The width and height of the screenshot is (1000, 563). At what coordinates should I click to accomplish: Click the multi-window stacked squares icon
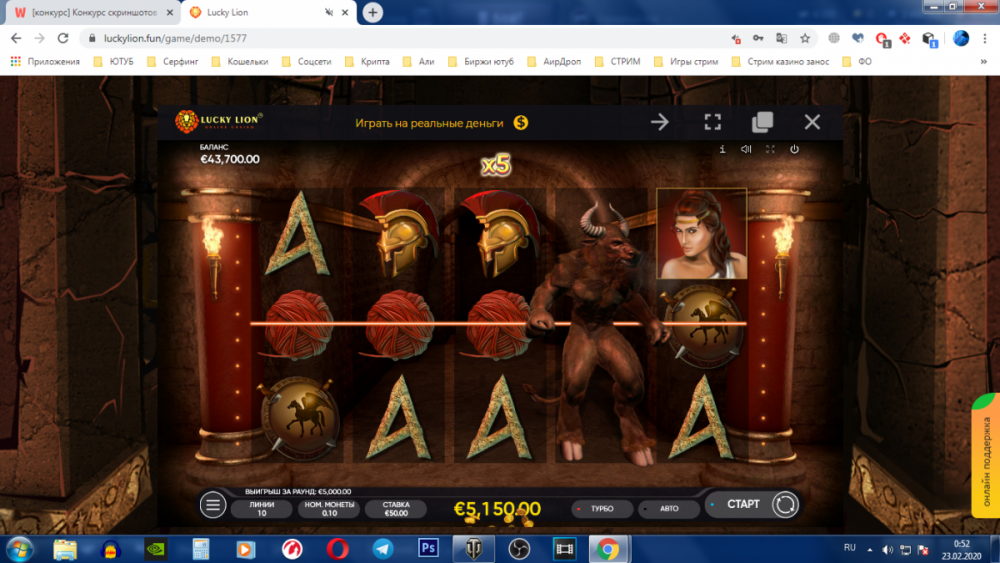point(762,122)
